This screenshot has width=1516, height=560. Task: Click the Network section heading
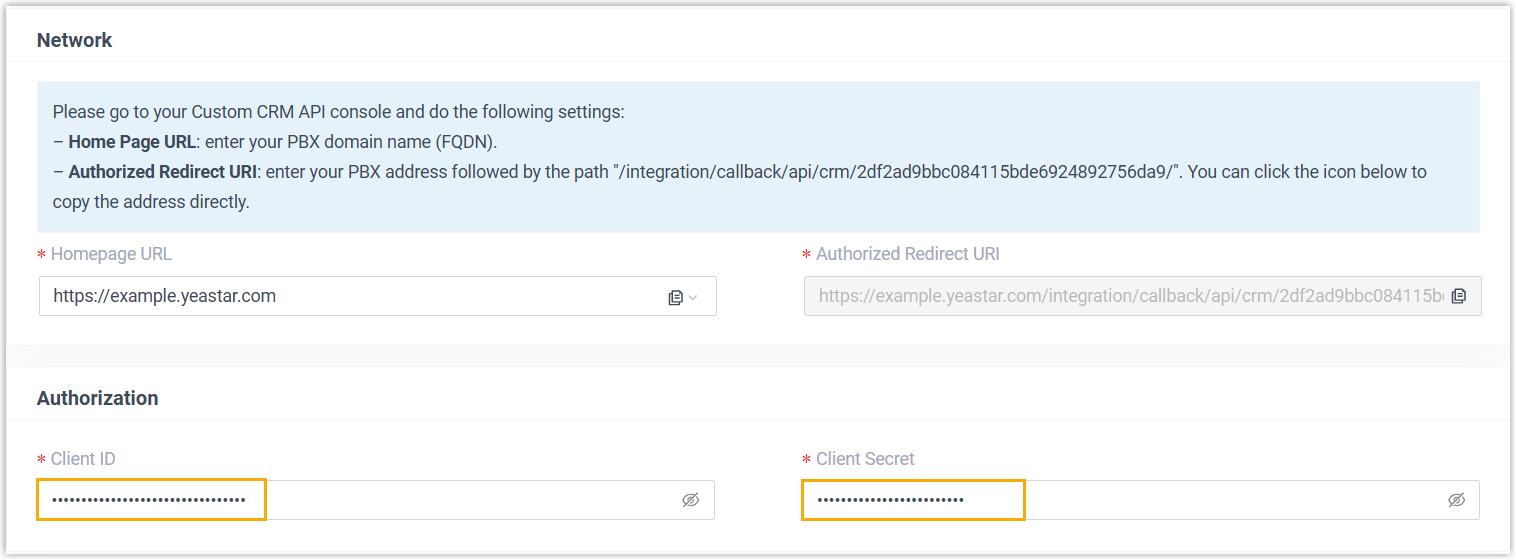click(x=75, y=40)
